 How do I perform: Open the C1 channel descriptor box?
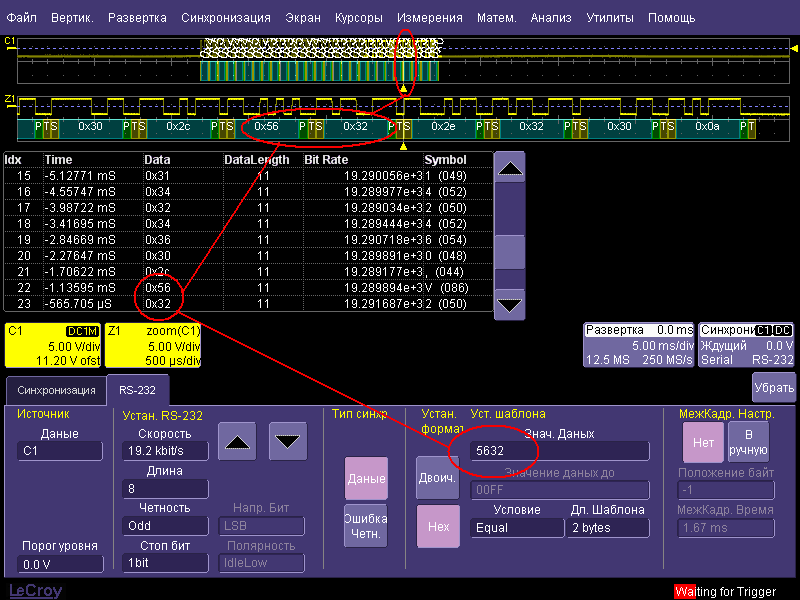coord(51,346)
